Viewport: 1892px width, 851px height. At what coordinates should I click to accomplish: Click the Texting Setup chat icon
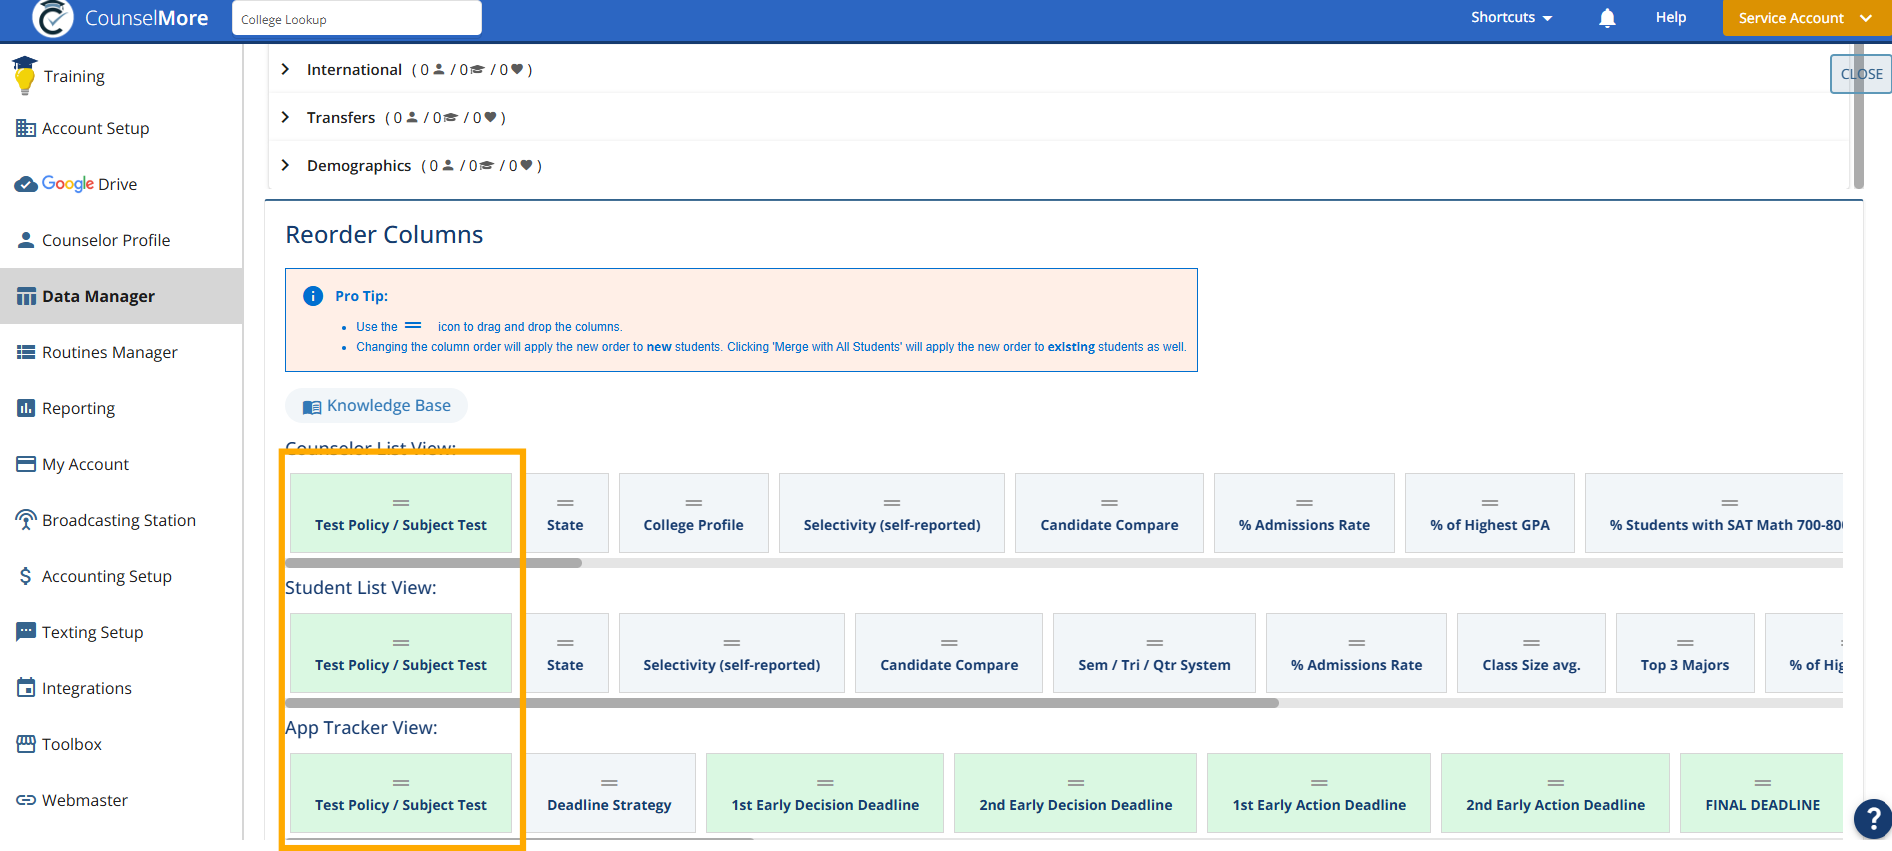pyautogui.click(x=26, y=632)
